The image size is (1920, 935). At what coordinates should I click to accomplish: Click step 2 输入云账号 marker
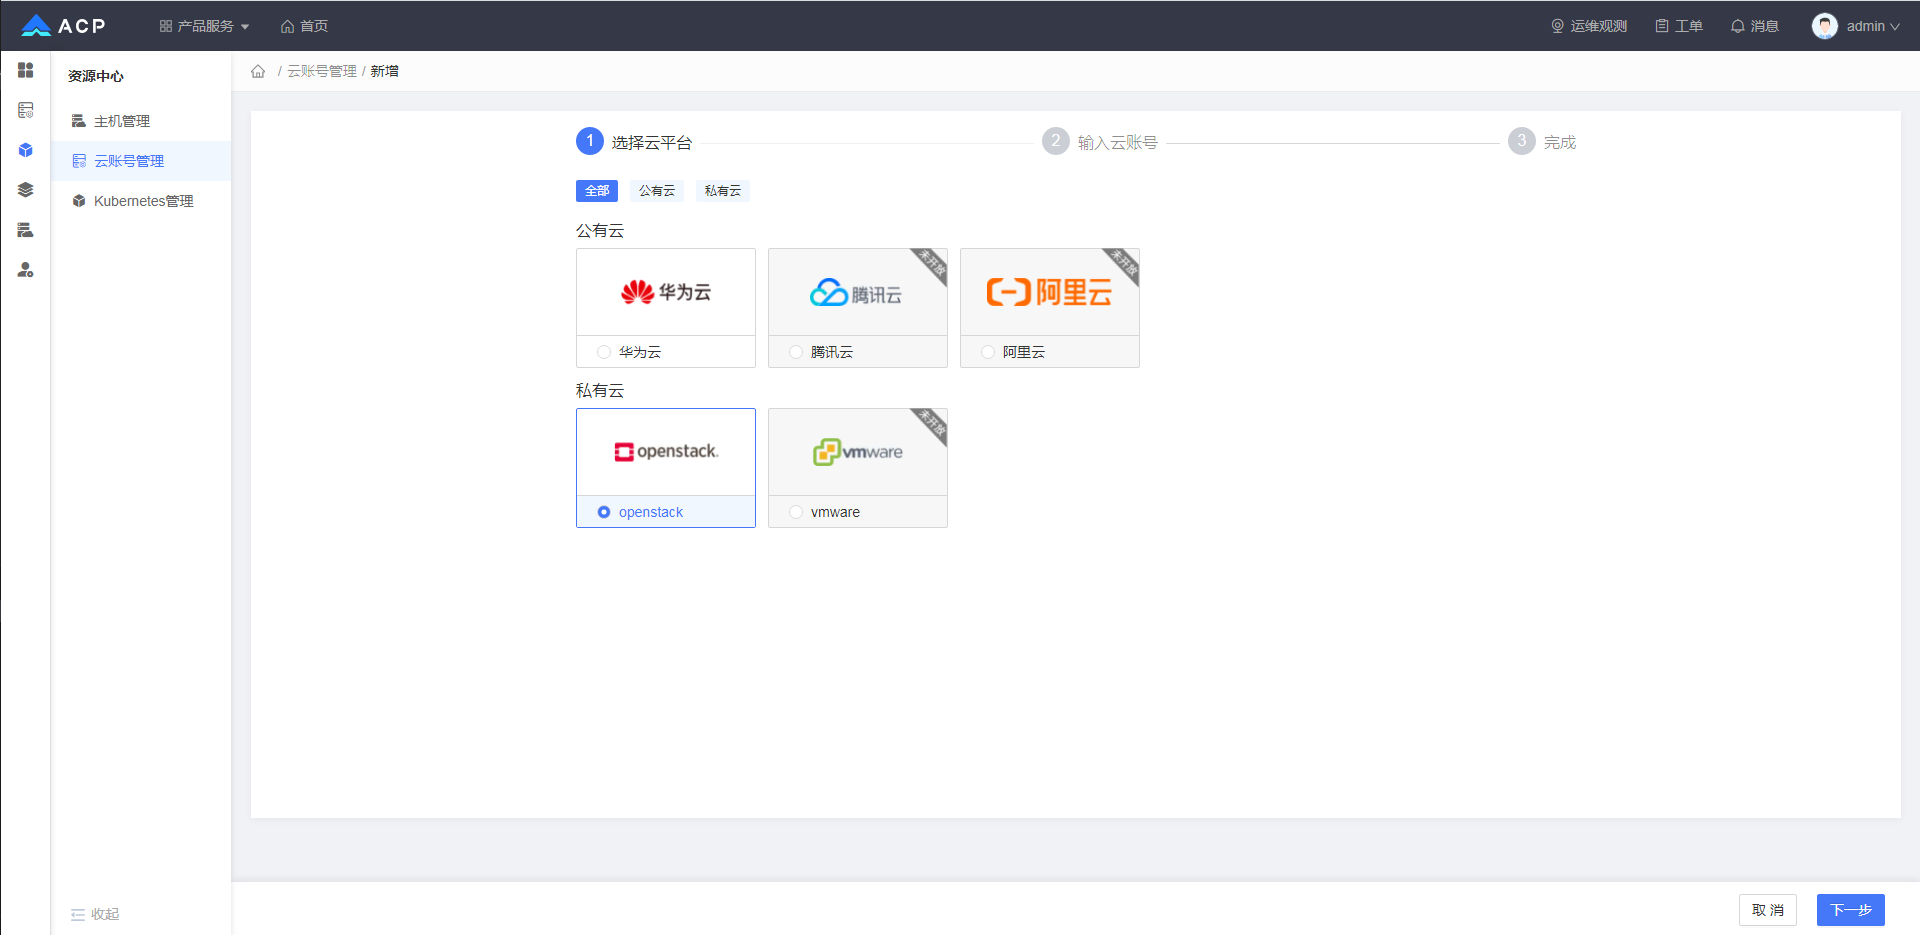1056,141
